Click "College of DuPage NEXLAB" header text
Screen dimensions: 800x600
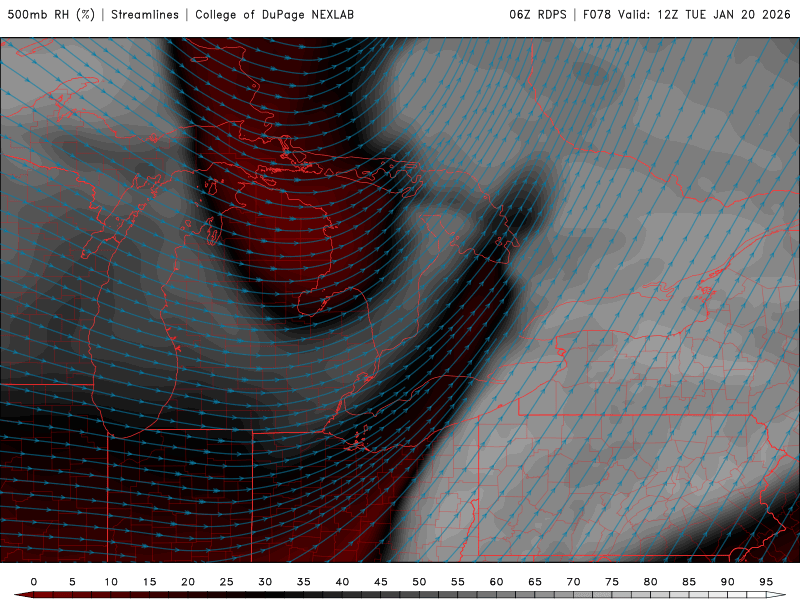tap(274, 15)
